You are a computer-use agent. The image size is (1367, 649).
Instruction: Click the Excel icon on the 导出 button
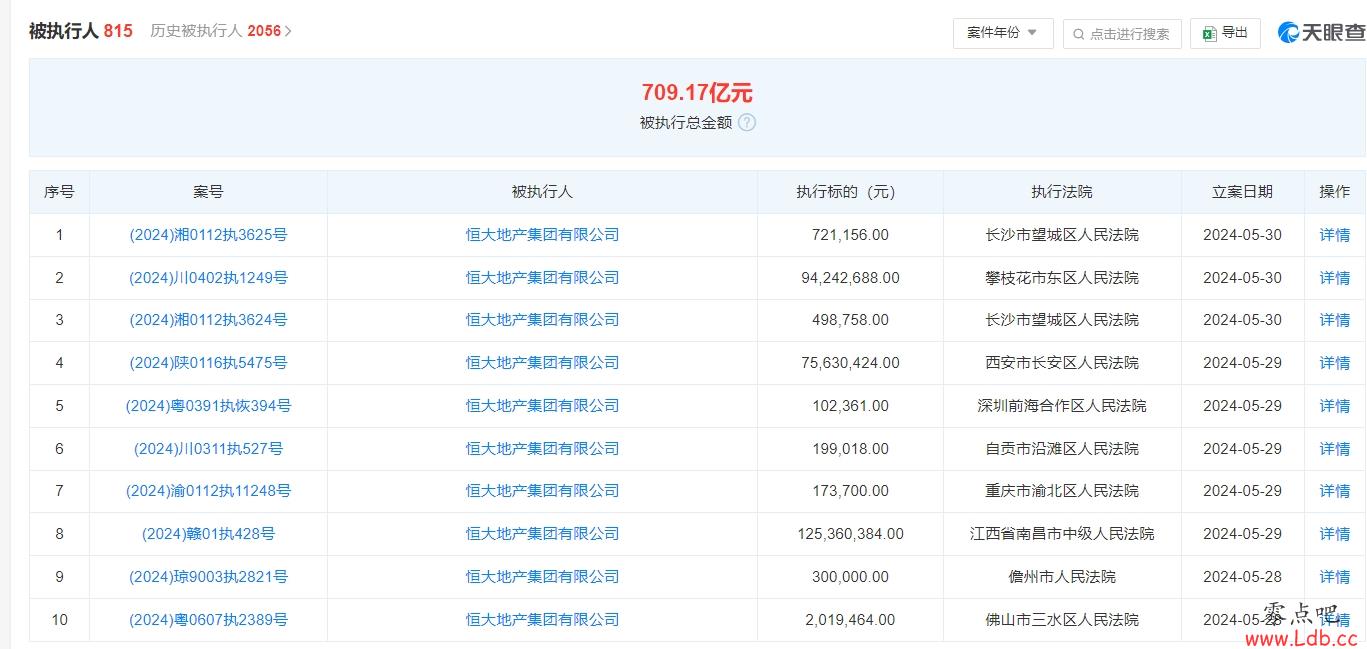pyautogui.click(x=1209, y=33)
